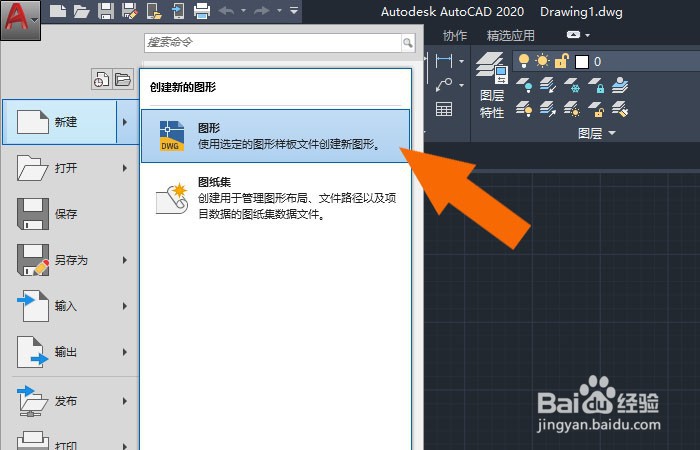Open the Customize Quick Access Toolbar dropdown

[x=294, y=10]
